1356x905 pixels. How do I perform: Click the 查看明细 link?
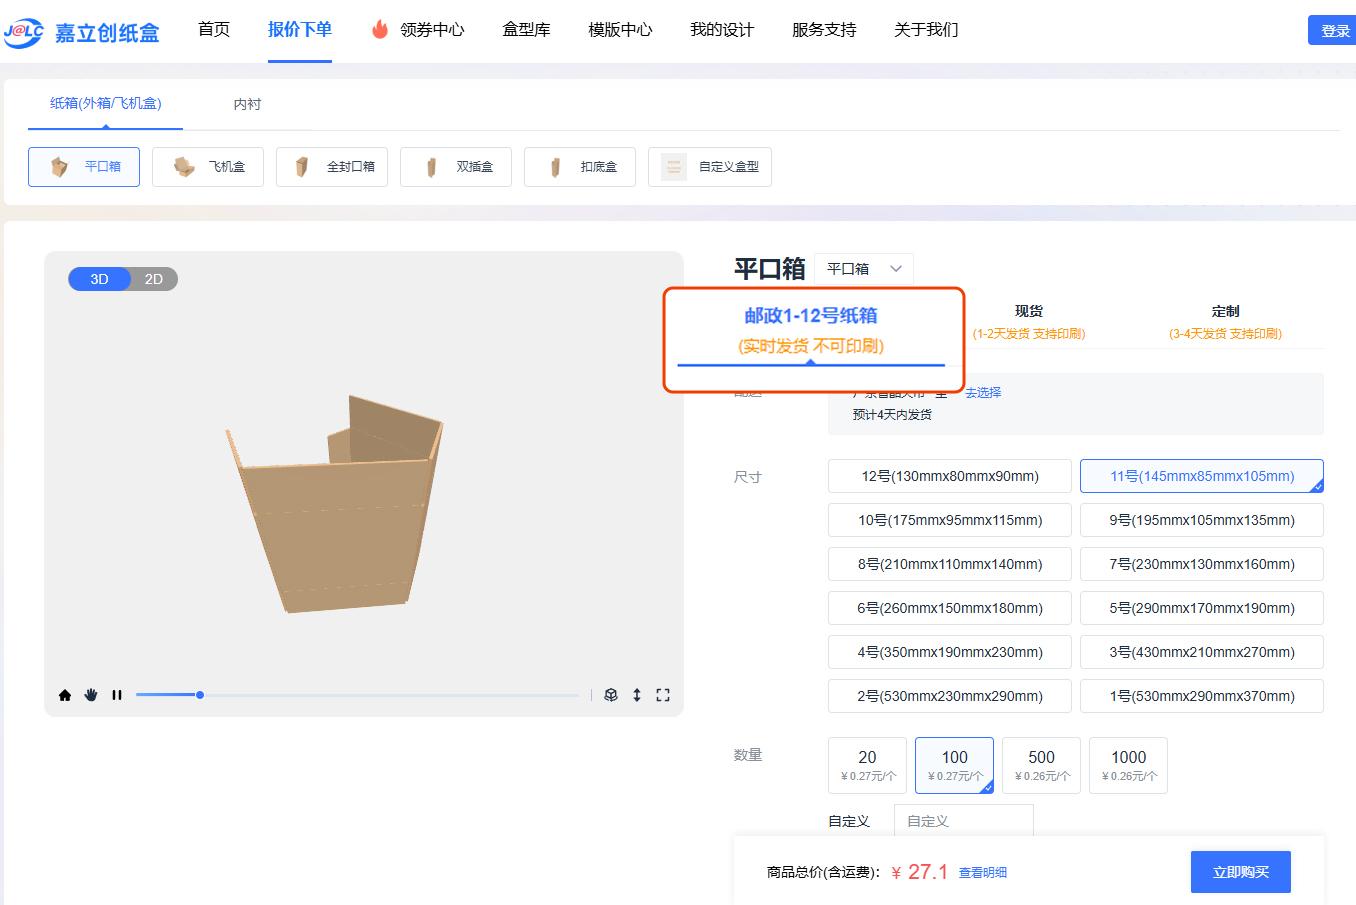(982, 873)
